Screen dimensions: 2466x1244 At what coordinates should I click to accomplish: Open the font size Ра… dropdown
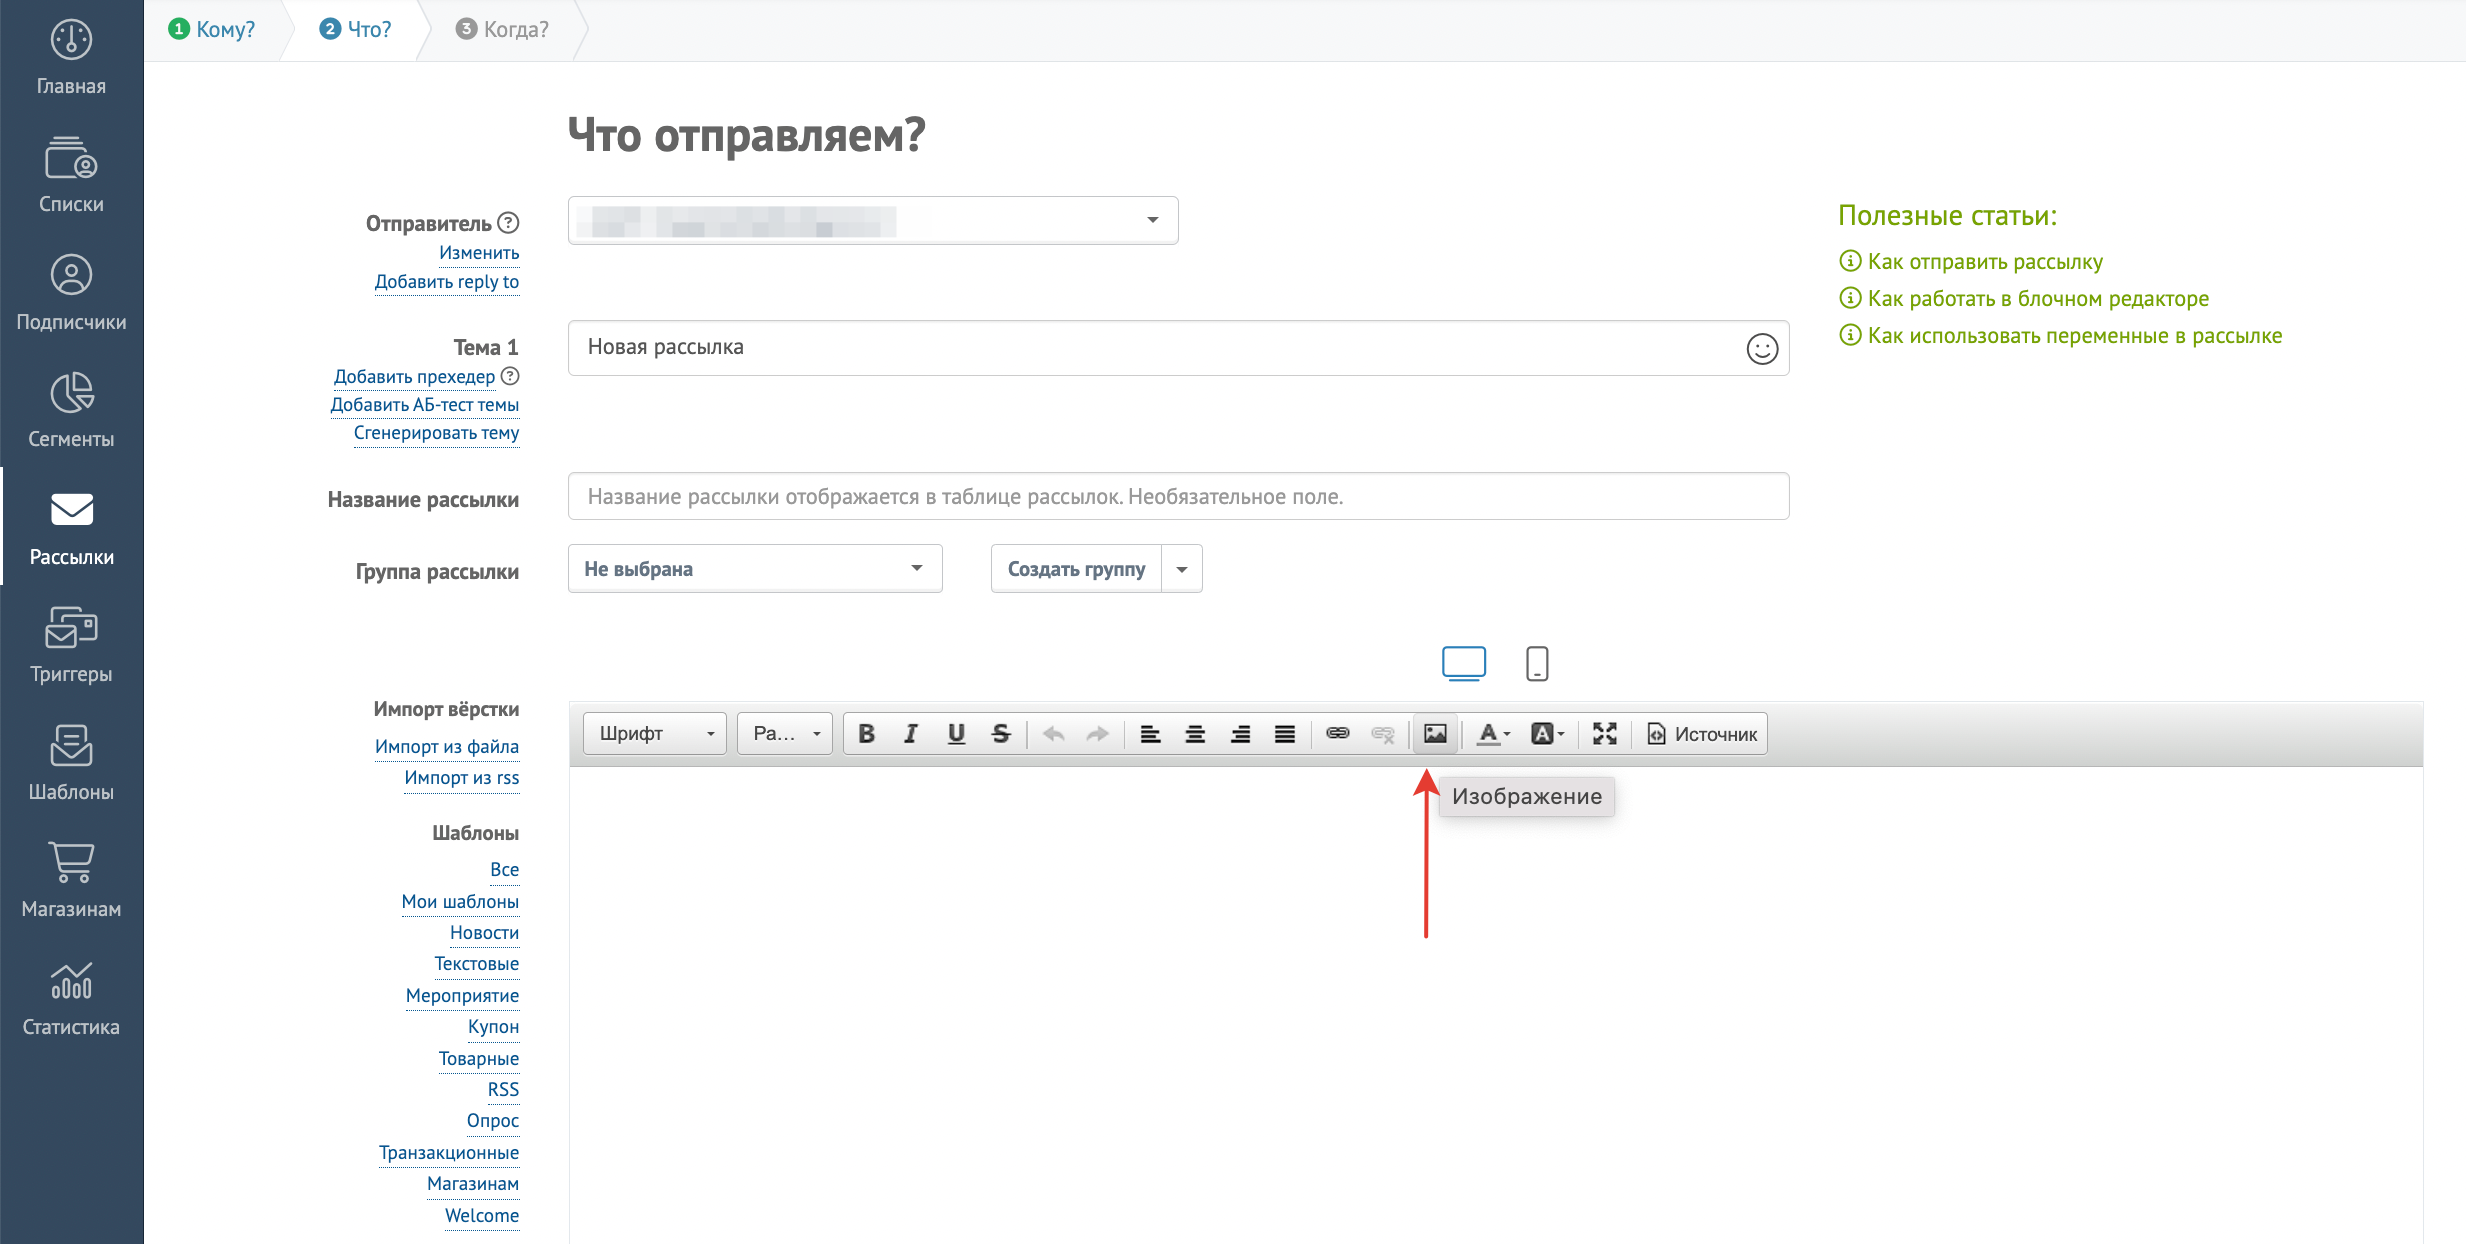coord(785,734)
